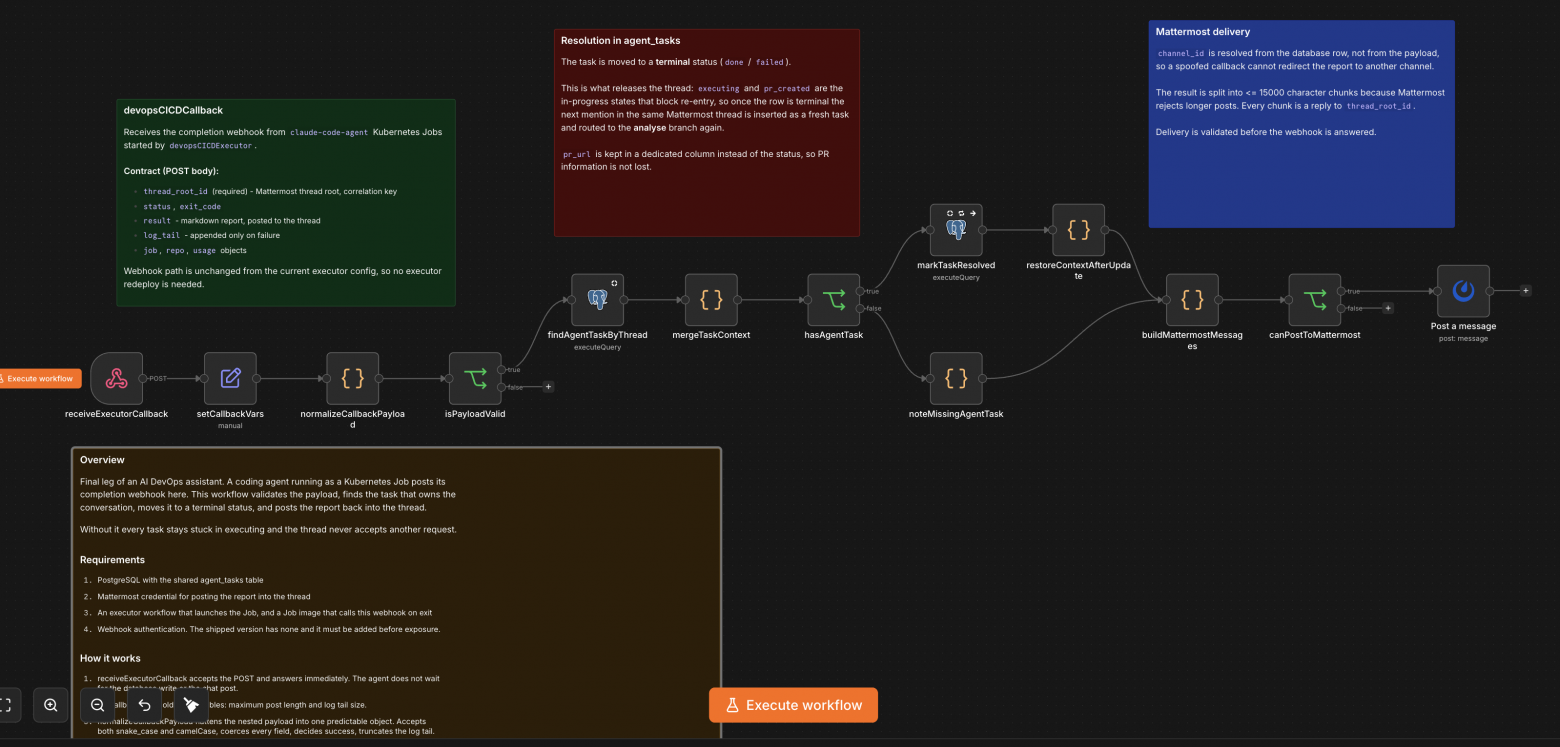Reset the canvas zoom level
This screenshot has height=747, width=1560.
[144, 705]
